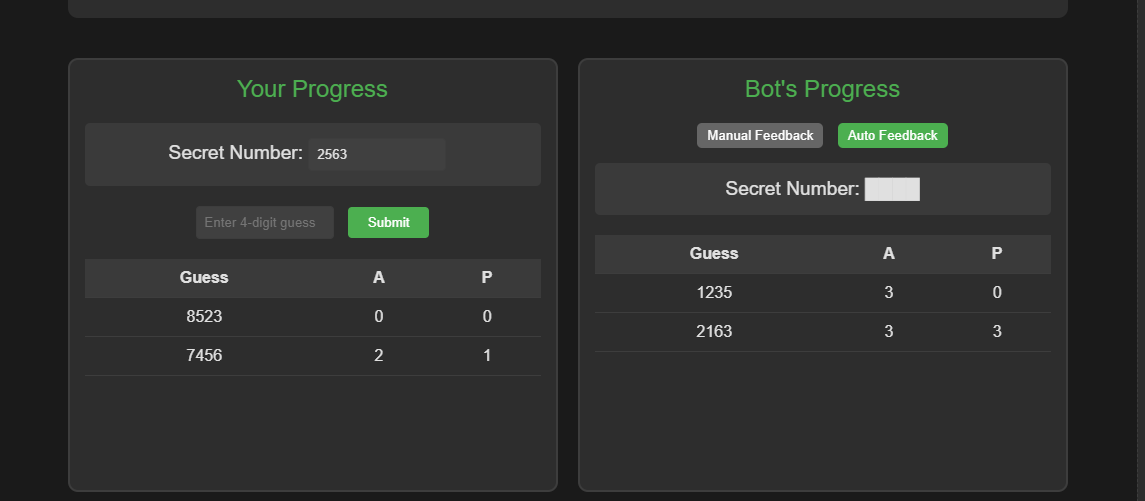Click the bot's hidden Secret Number box
Image resolution: width=1145 pixels, height=501 pixels.
pos(892,189)
